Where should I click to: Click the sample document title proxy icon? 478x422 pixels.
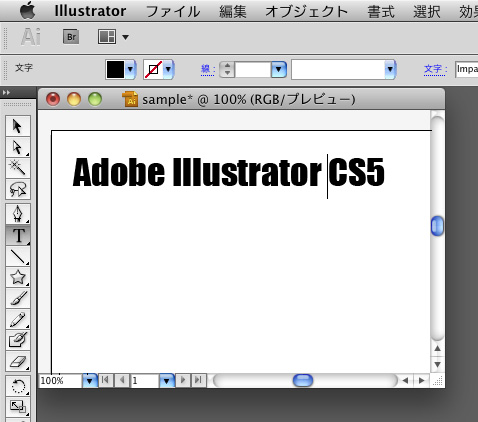[x=130, y=99]
